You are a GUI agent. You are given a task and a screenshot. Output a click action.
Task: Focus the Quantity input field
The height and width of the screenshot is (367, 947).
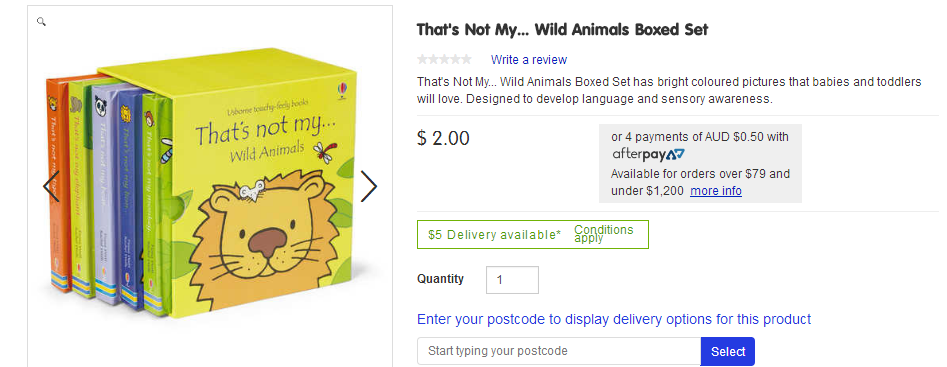pyautogui.click(x=512, y=280)
